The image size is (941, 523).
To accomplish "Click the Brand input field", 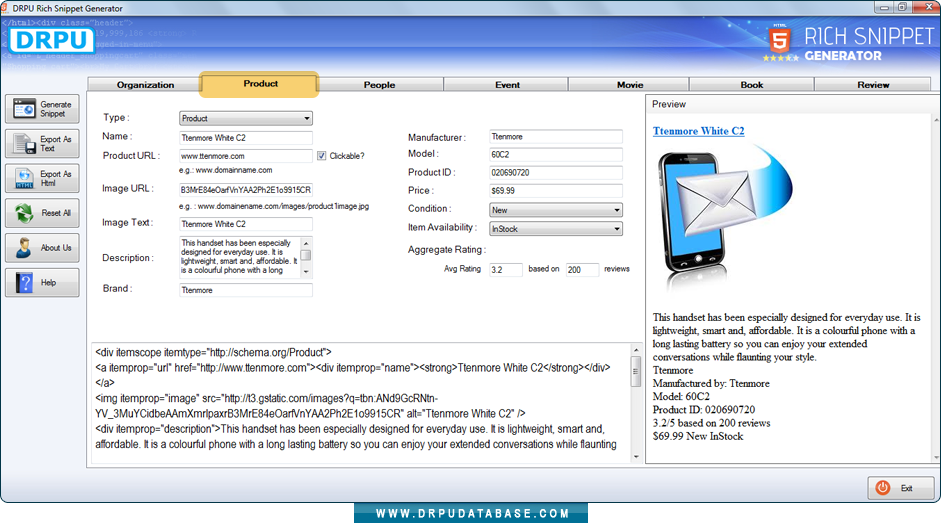I will pyautogui.click(x=245, y=290).
